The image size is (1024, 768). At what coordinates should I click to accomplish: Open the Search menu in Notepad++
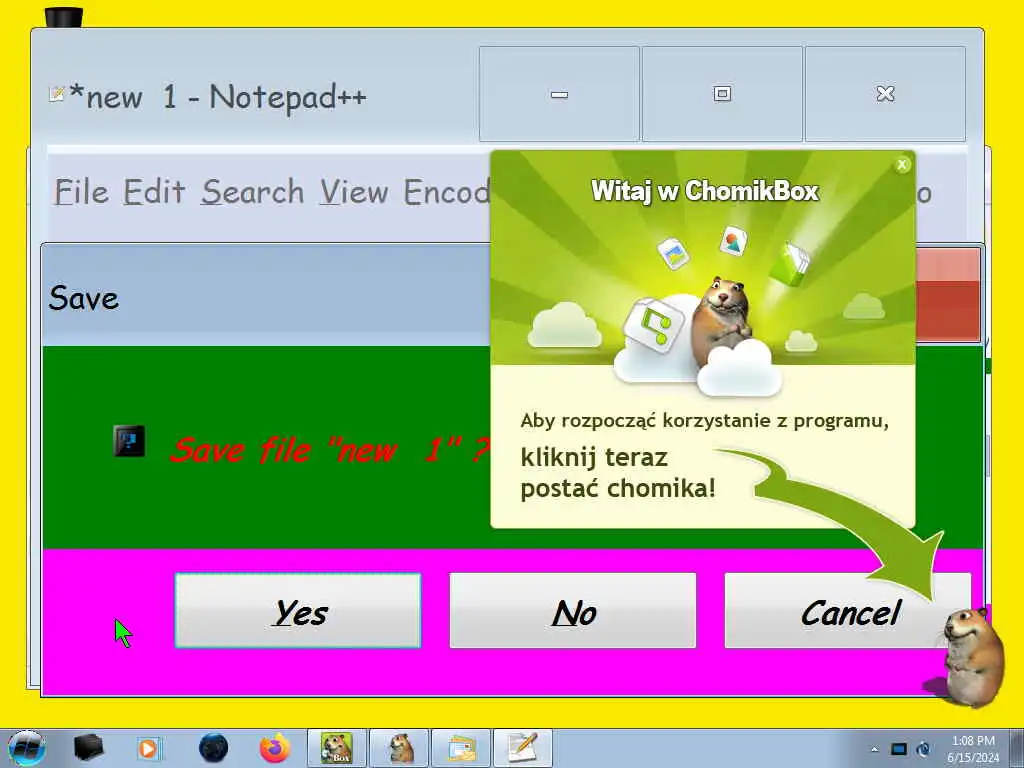[x=252, y=192]
